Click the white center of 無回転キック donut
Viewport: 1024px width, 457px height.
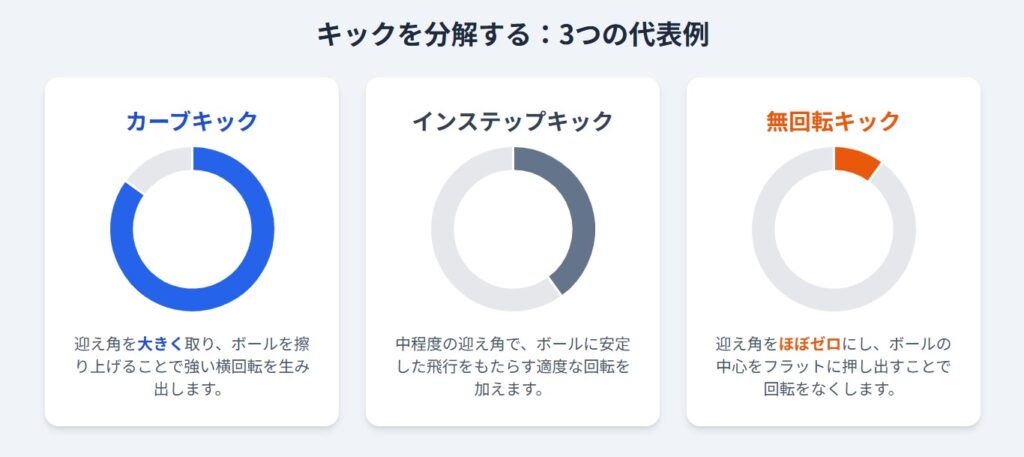pos(834,228)
